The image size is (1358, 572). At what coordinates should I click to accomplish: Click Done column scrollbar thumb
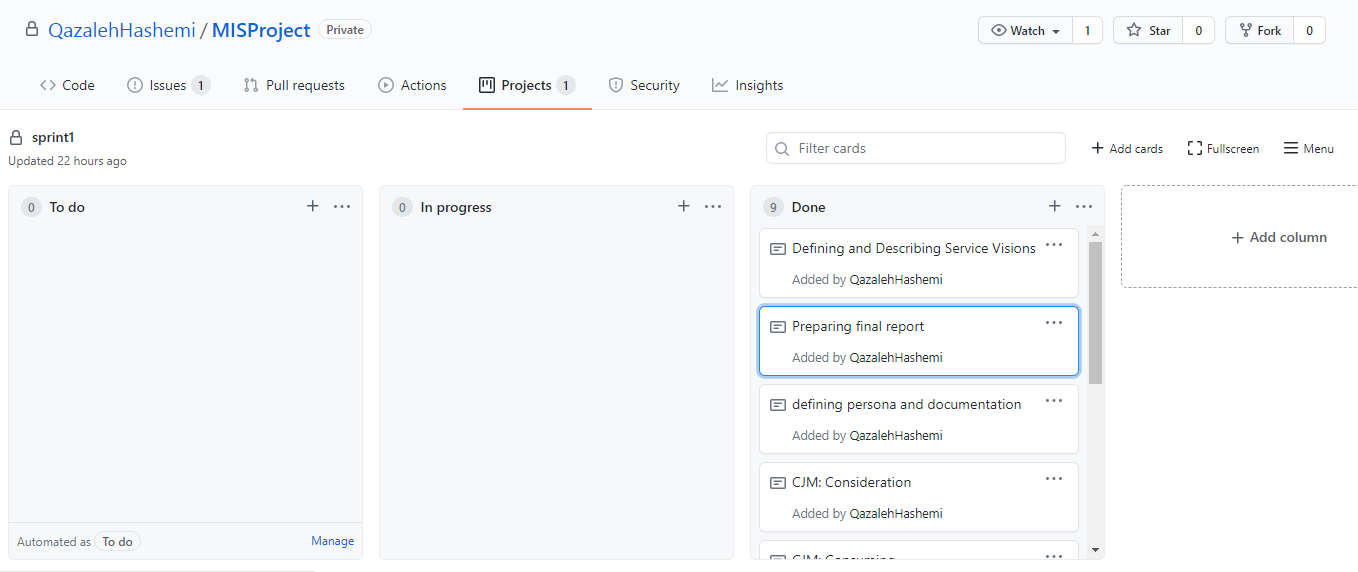[x=1095, y=312]
